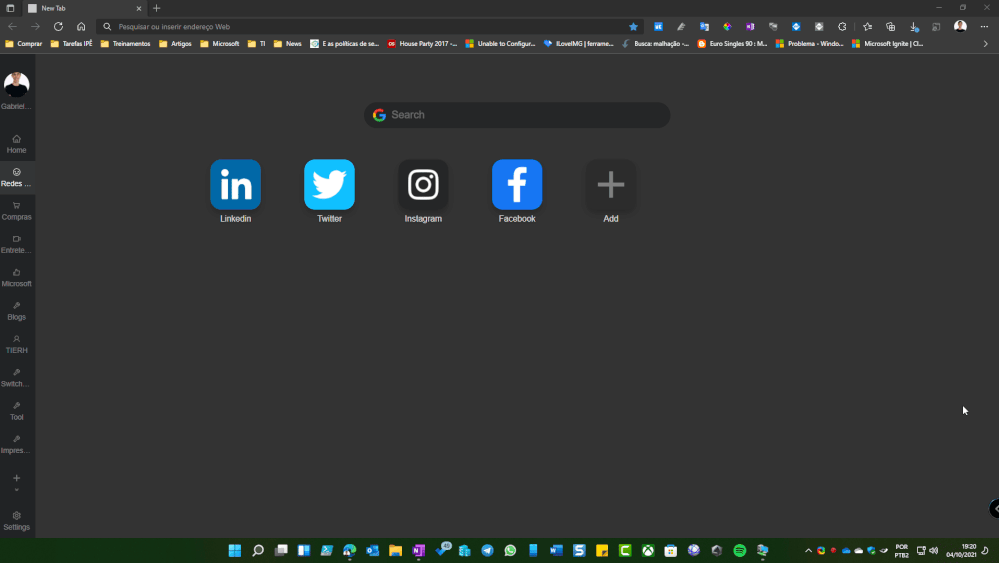
Task: Close the New Tab tab
Action: [139, 8]
